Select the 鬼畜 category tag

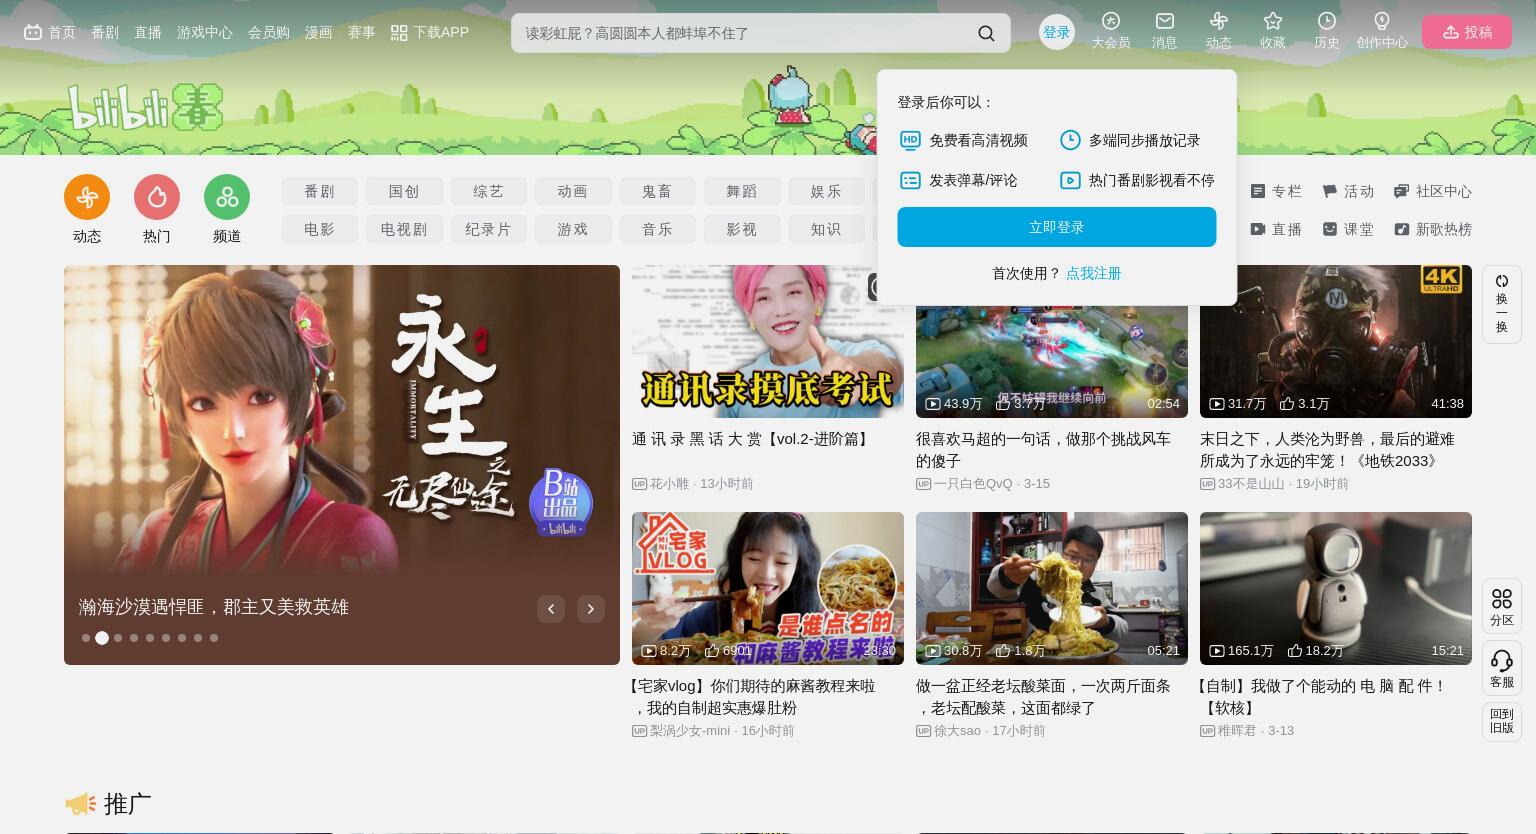coord(657,191)
